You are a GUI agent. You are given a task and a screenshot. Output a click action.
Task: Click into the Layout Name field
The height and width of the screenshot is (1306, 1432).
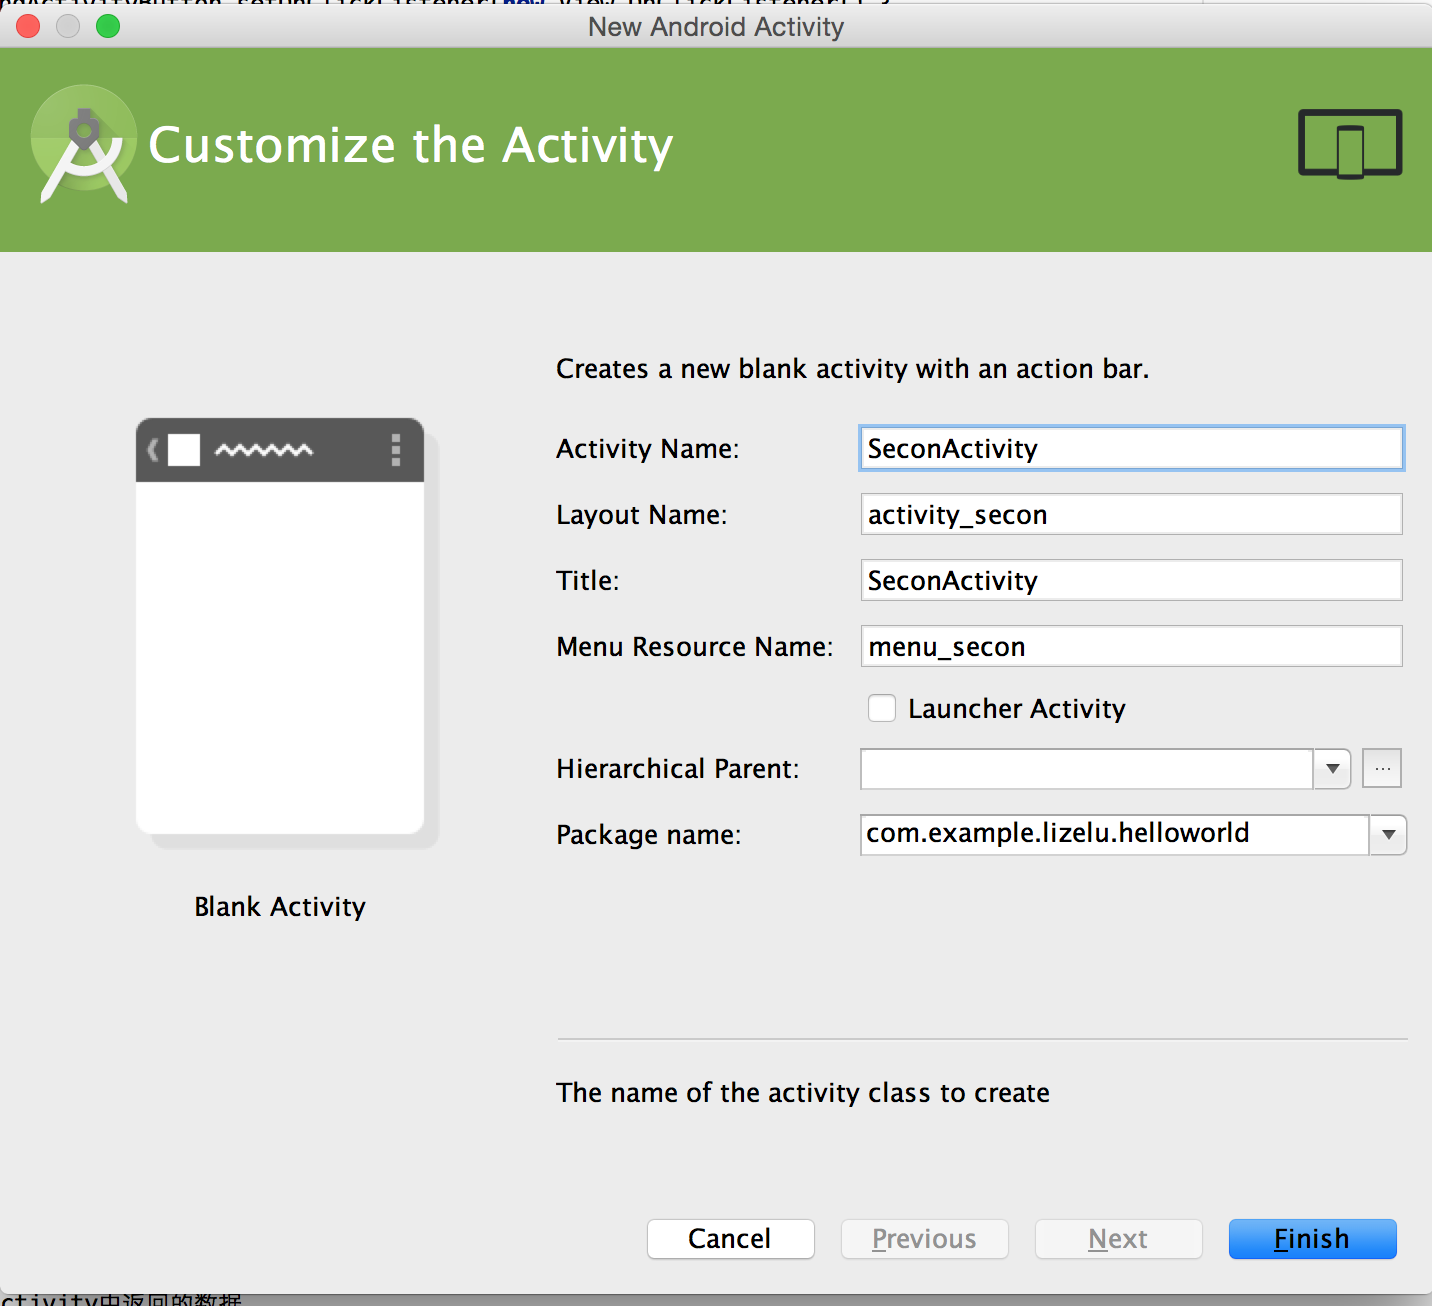tap(1131, 515)
